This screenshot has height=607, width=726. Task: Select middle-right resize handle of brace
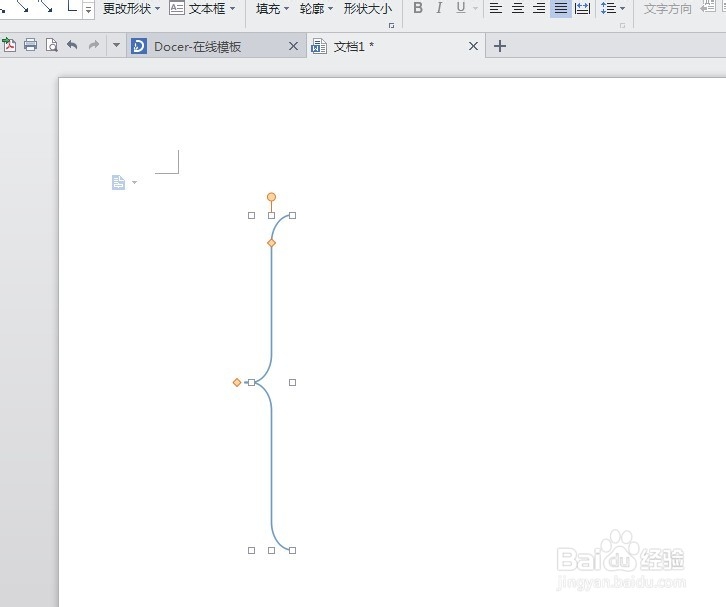(x=292, y=382)
